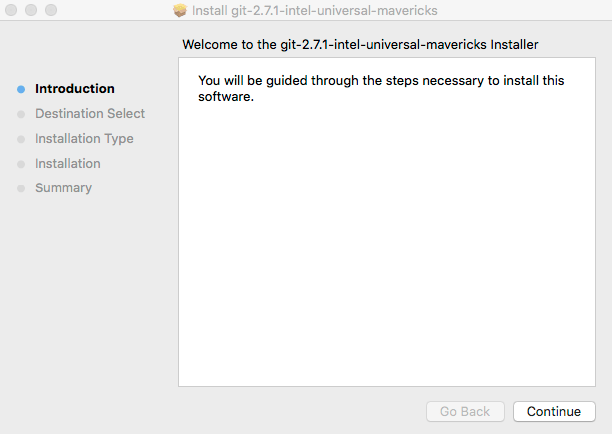Close the installer window
Screen dimensions: 612x434
[12, 11]
